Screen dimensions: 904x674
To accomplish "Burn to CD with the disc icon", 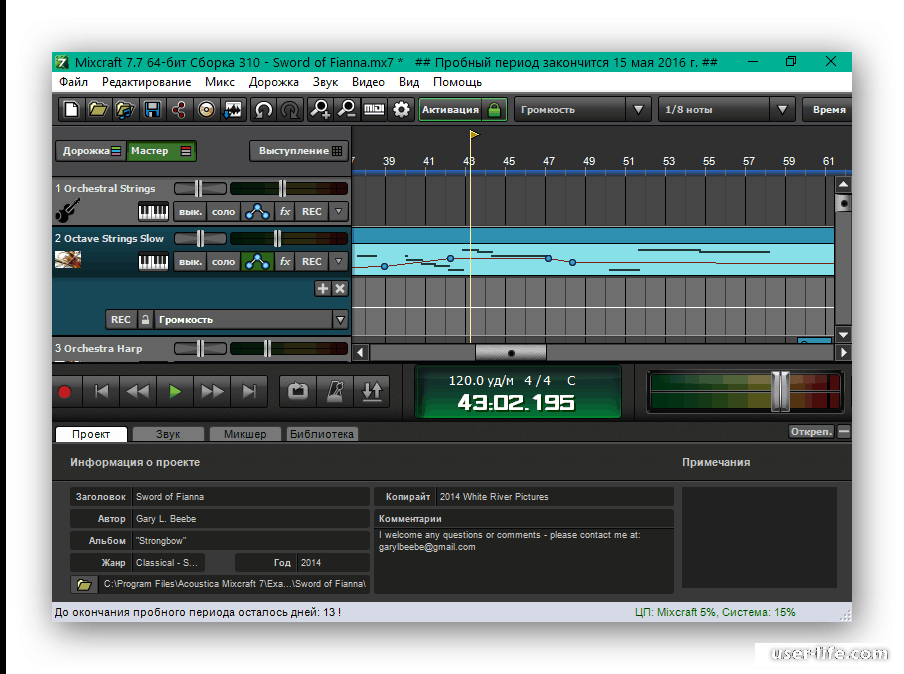I will coord(206,109).
